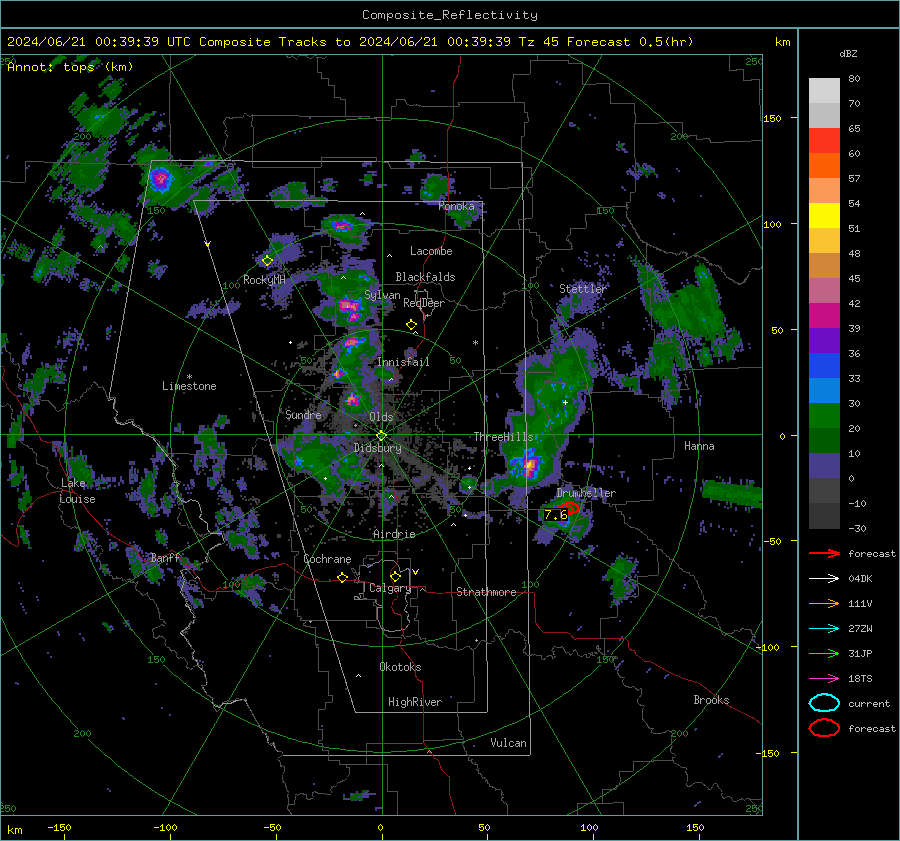Pick the green 31JP arrow symbol
This screenshot has width=900, height=841.
pyautogui.click(x=824, y=653)
